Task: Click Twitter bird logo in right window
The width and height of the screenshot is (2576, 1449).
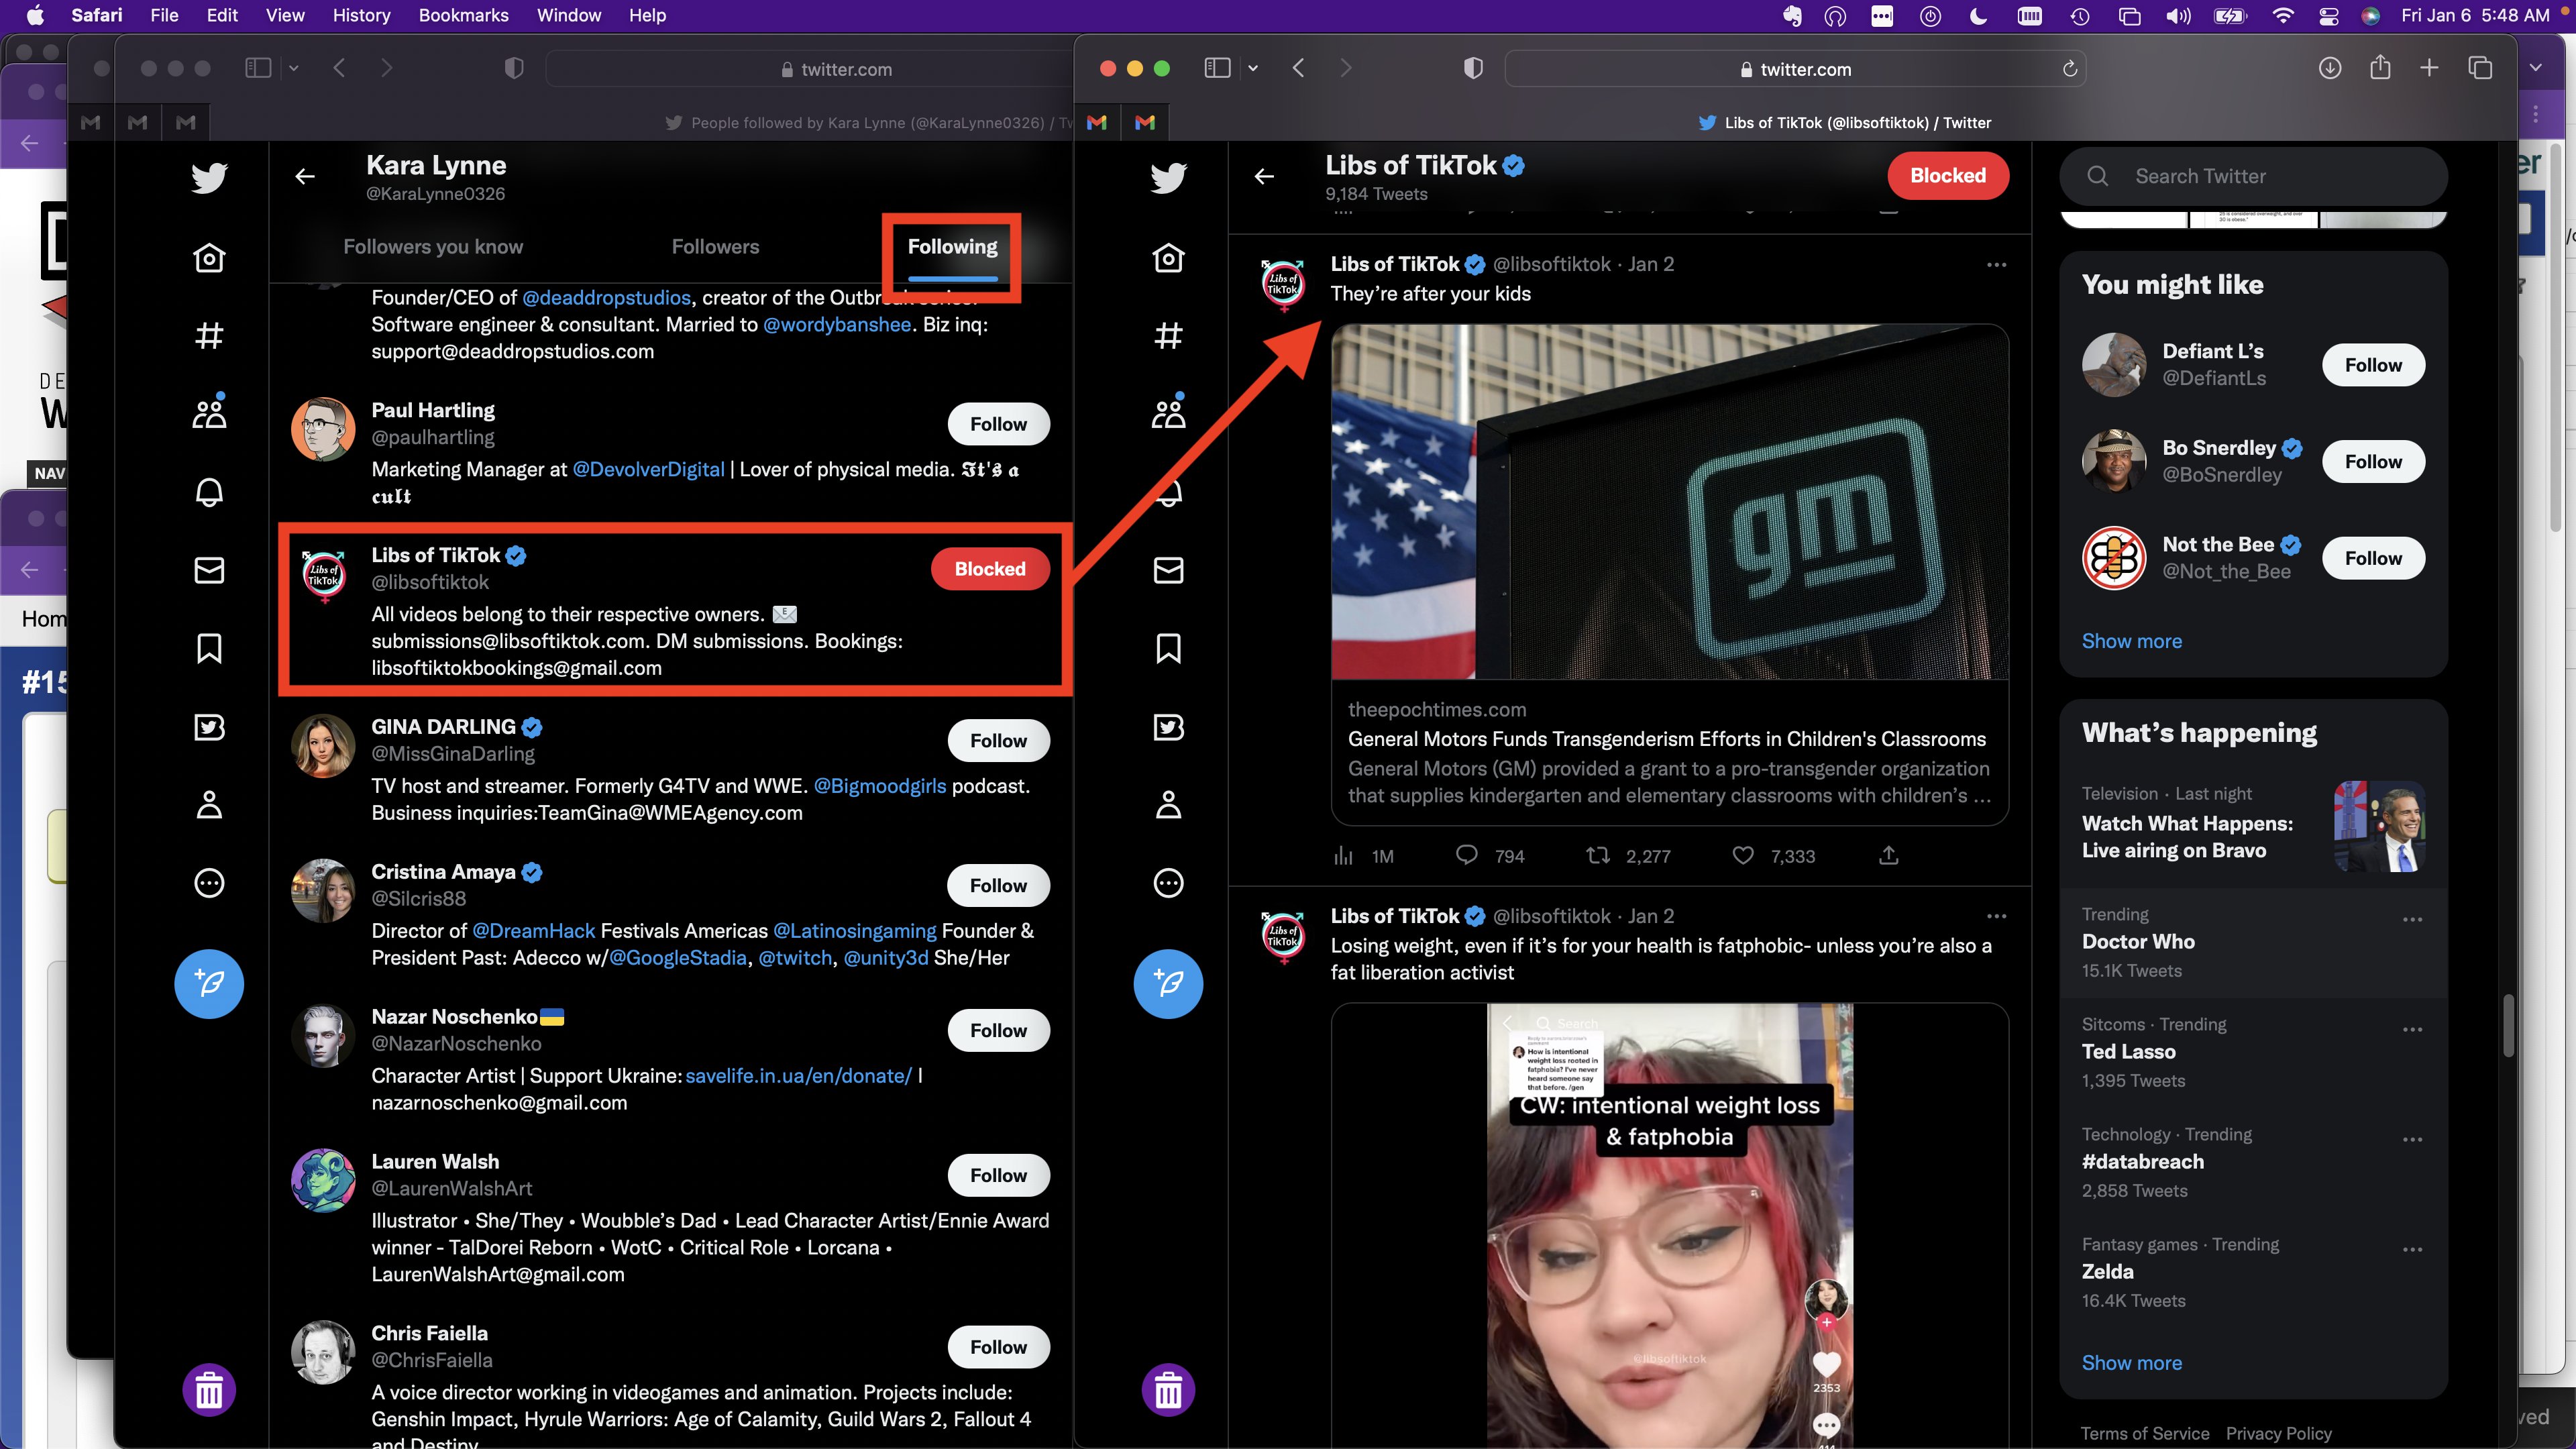Action: point(1168,178)
